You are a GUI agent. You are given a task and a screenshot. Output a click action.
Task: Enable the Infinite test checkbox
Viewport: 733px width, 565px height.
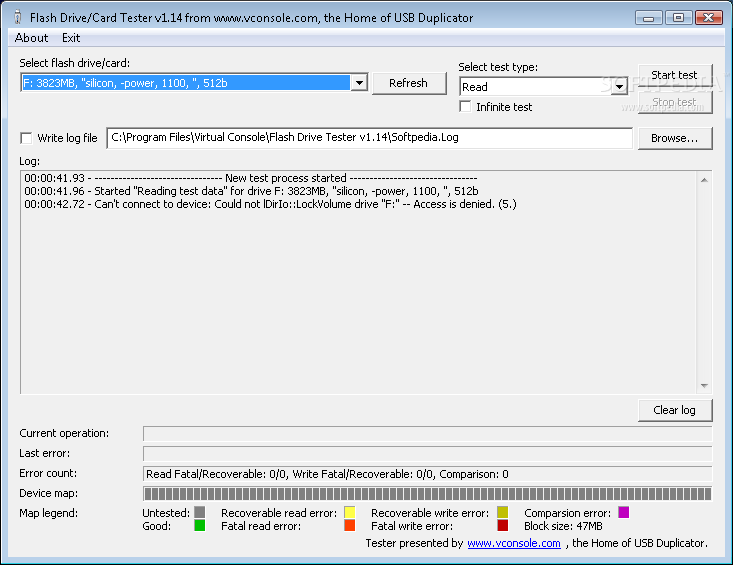[465, 107]
